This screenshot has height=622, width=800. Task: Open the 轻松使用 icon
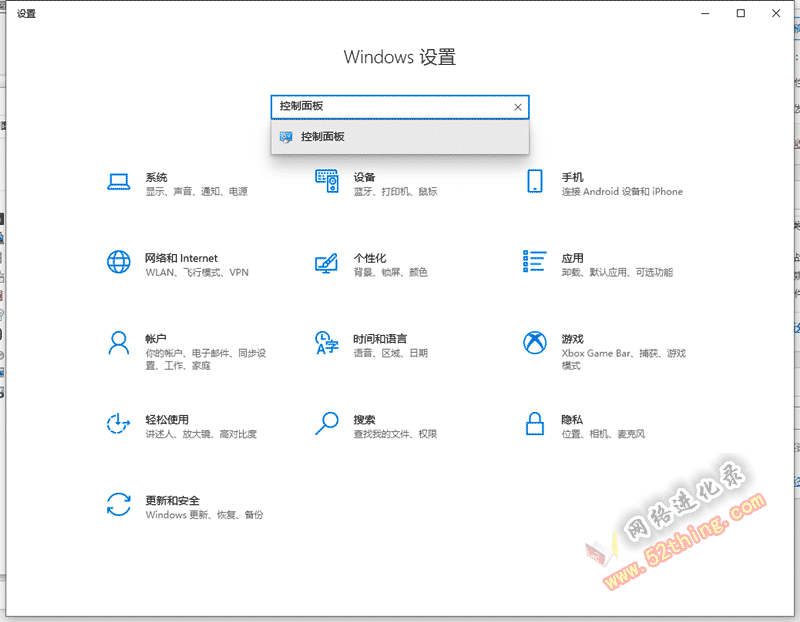[x=118, y=423]
